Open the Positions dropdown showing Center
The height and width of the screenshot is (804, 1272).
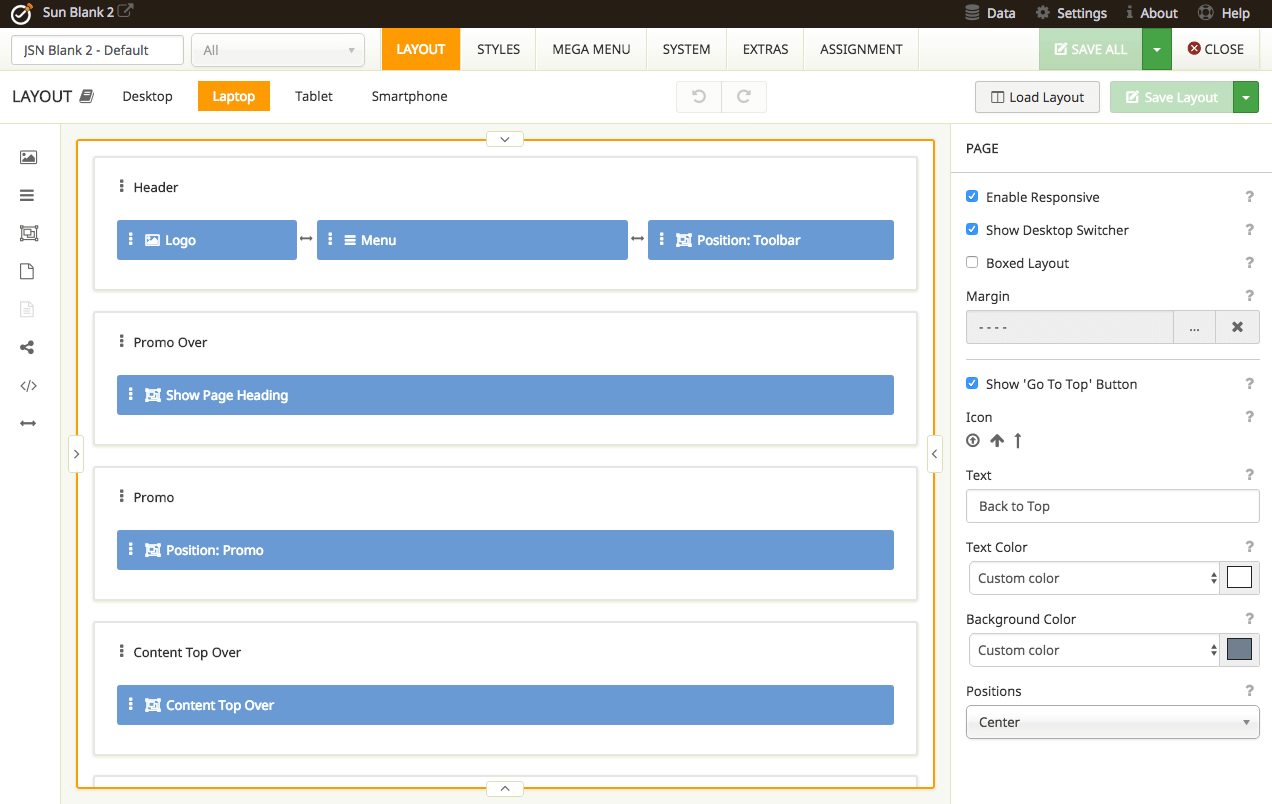click(1112, 722)
